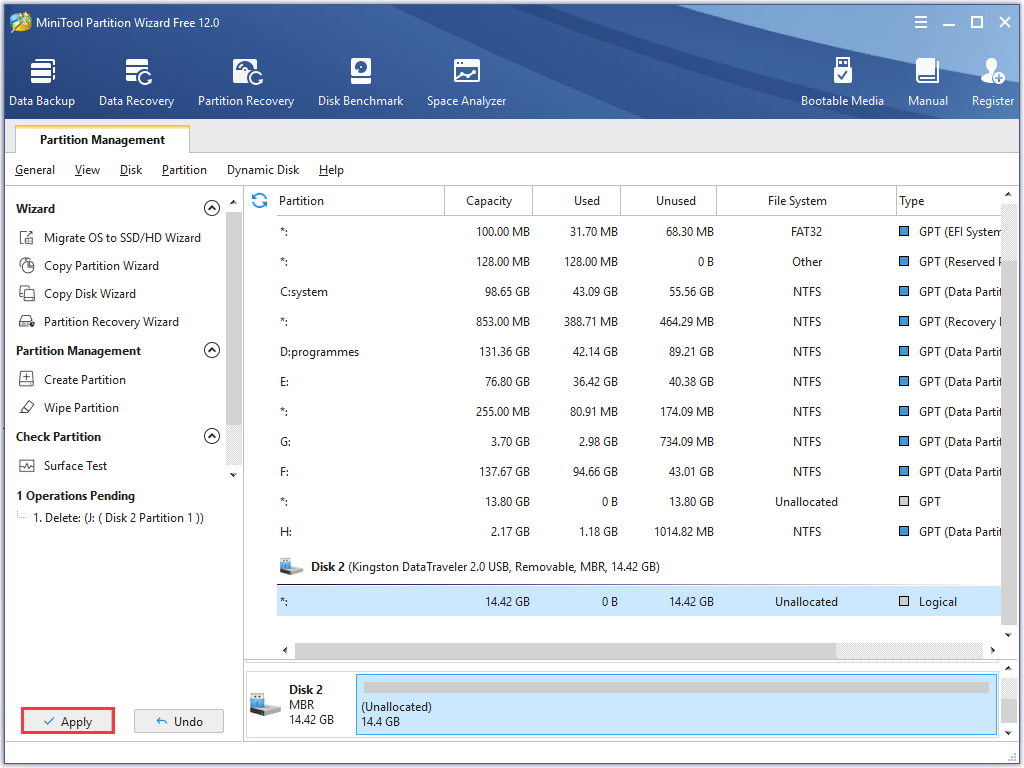The image size is (1024, 768).
Task: Select the 100.00 MB FAT32 partition
Action: pyautogui.click(x=639, y=231)
